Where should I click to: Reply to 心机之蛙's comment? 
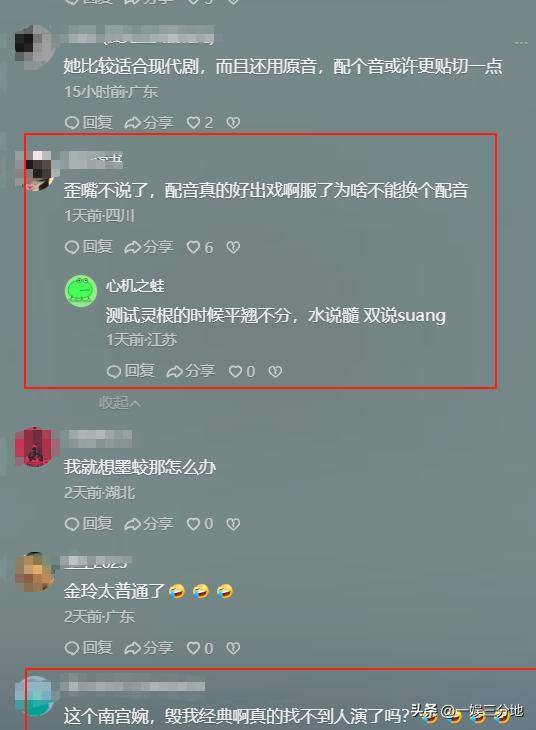pyautogui.click(x=130, y=371)
